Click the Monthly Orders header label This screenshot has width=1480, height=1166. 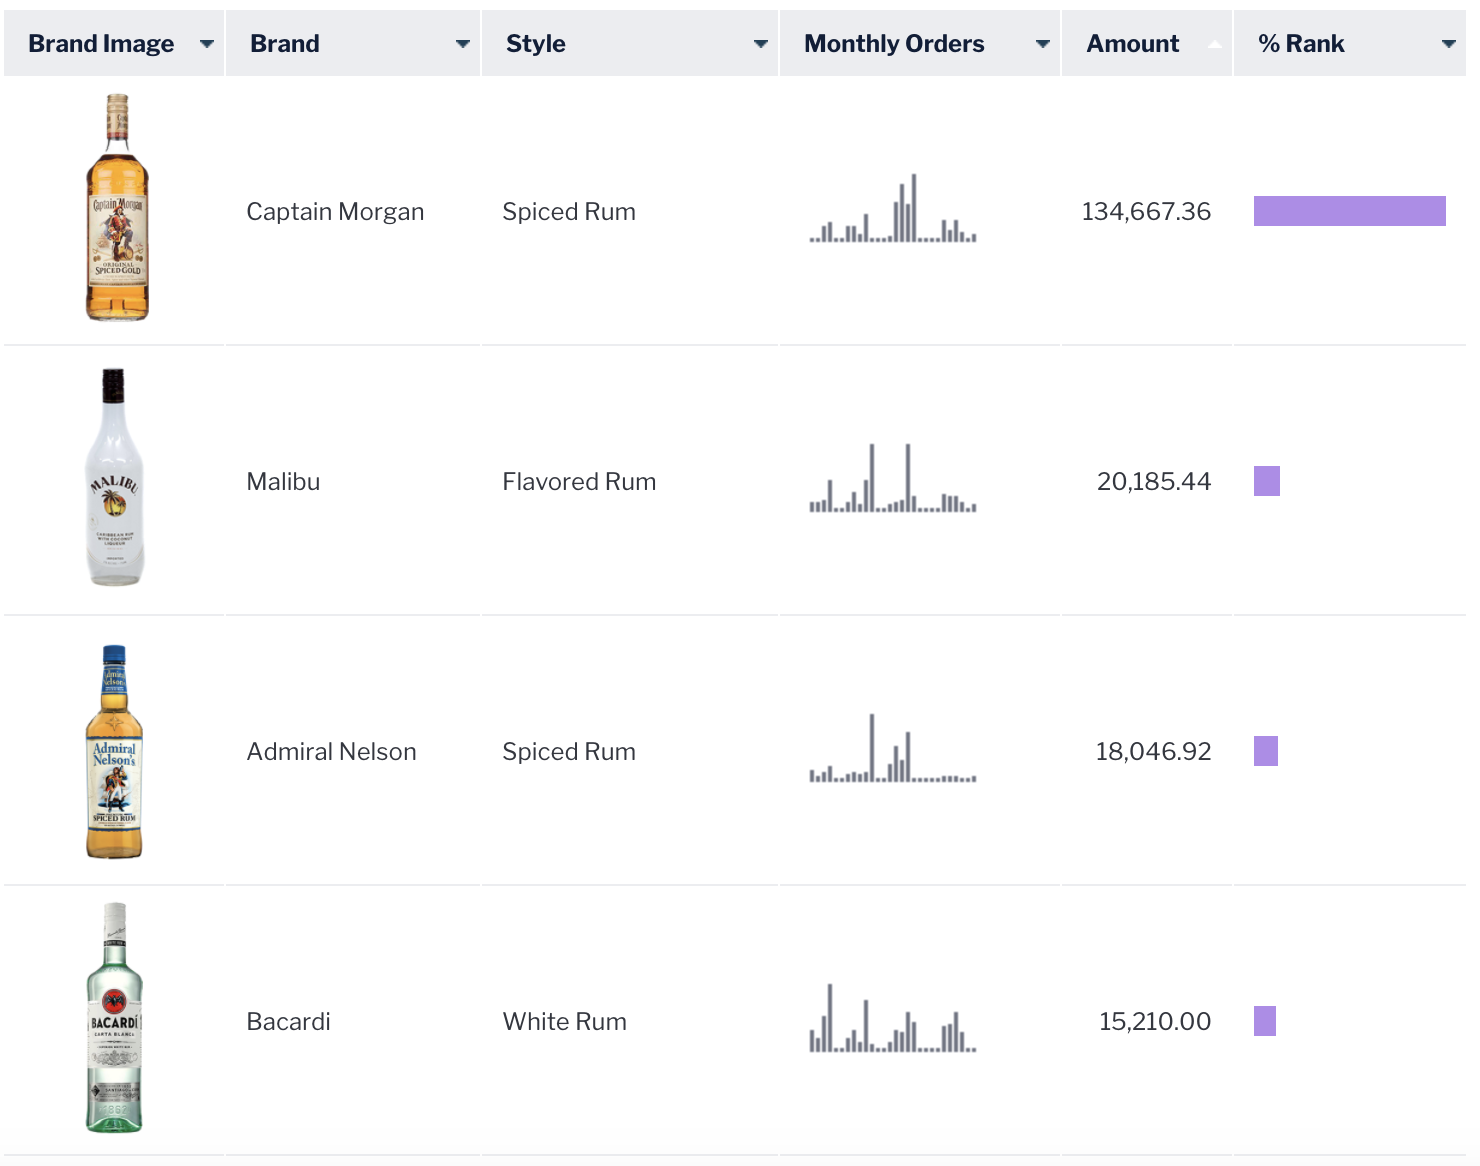[x=894, y=44]
